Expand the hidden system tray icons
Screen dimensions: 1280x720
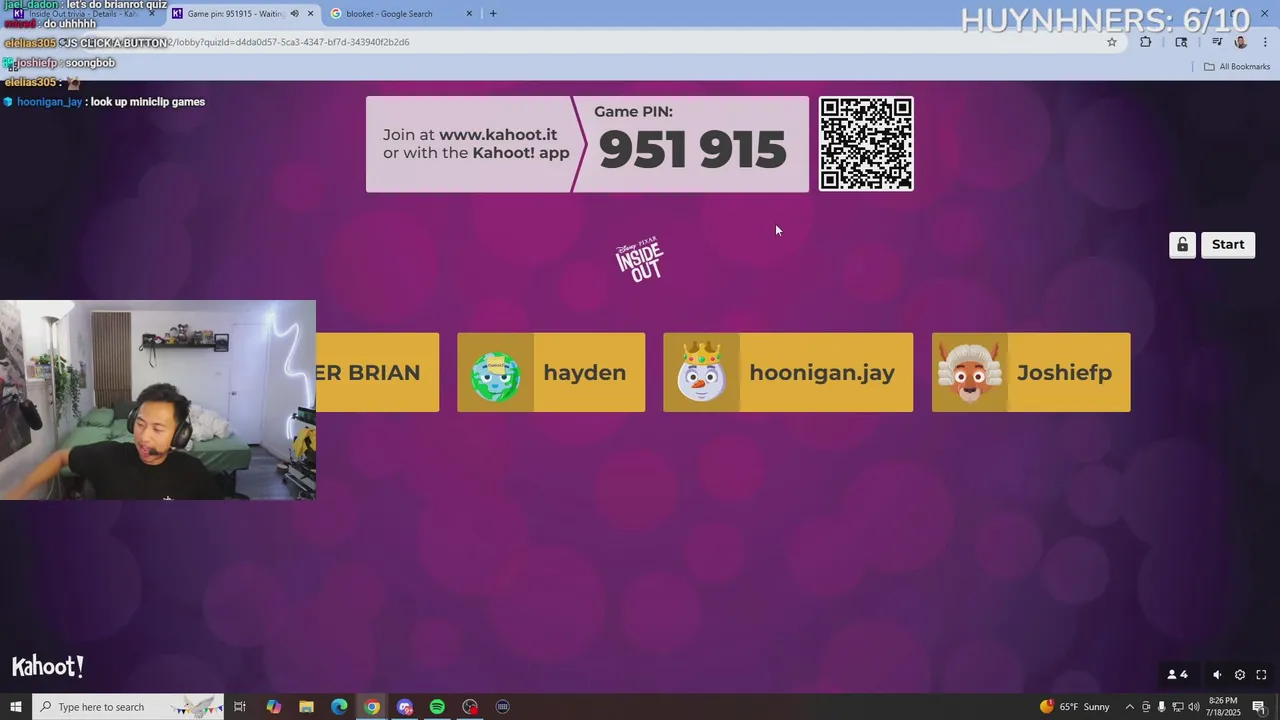[x=1129, y=707]
